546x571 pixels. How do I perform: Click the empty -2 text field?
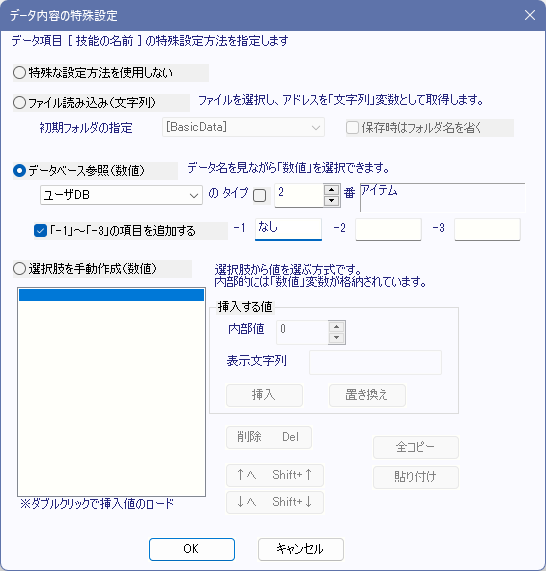[x=388, y=229]
